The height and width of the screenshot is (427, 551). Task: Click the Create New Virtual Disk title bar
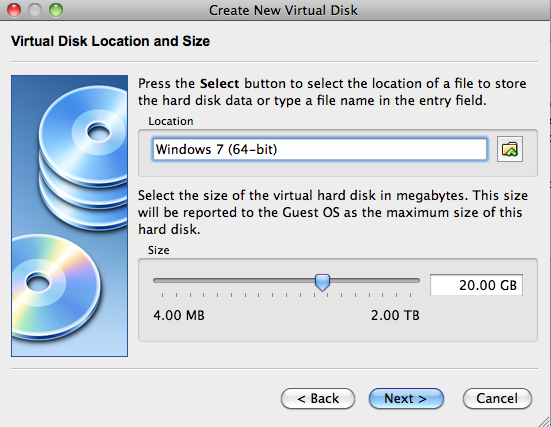(283, 10)
